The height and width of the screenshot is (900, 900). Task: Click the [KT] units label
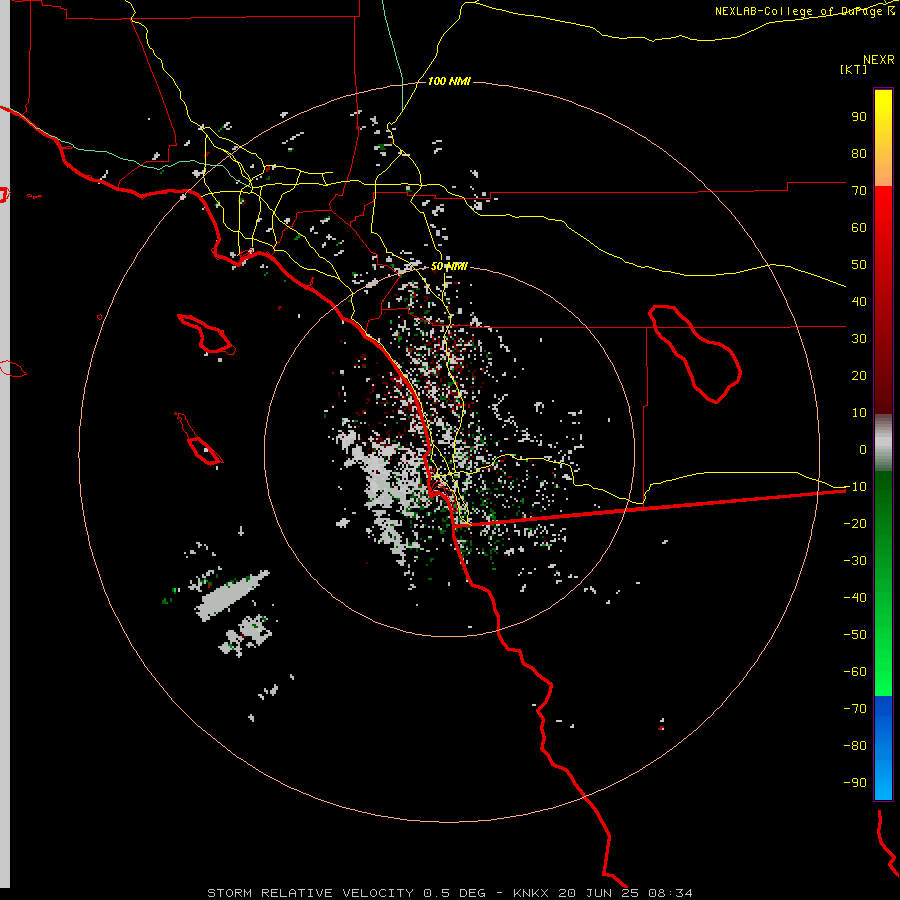pyautogui.click(x=854, y=69)
